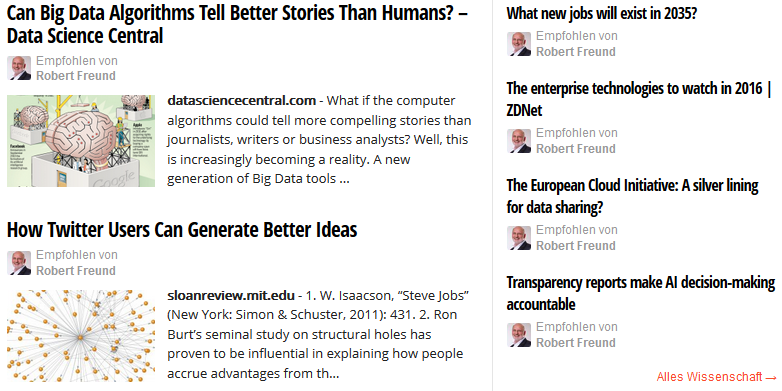The height and width of the screenshot is (391, 782).
Task: Open Transparency reports make AI decision-making accountable
Action: (641, 293)
